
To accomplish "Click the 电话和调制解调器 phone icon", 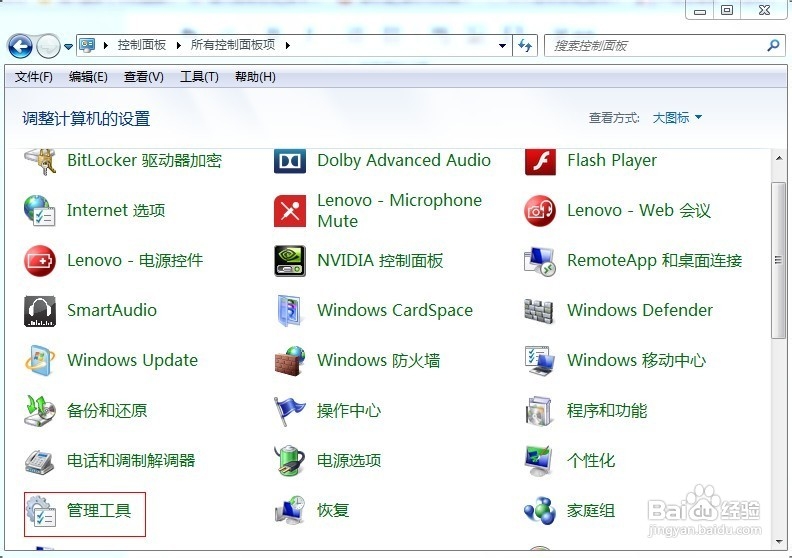I will (40, 461).
